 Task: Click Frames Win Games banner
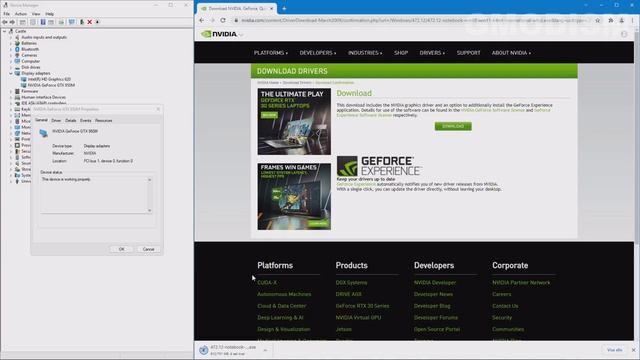click(294, 196)
